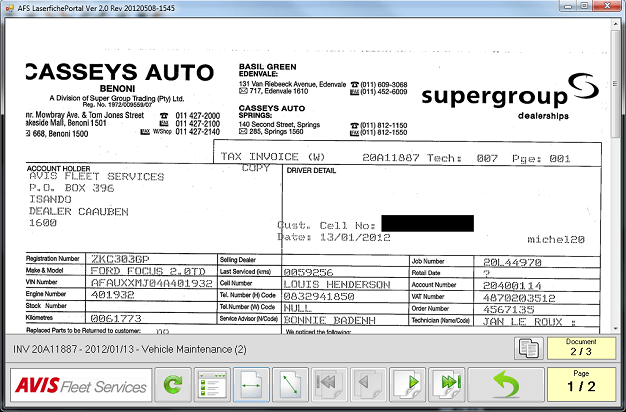Click the vertical scrollbar thumb
The image size is (626, 412).
pos(616,84)
